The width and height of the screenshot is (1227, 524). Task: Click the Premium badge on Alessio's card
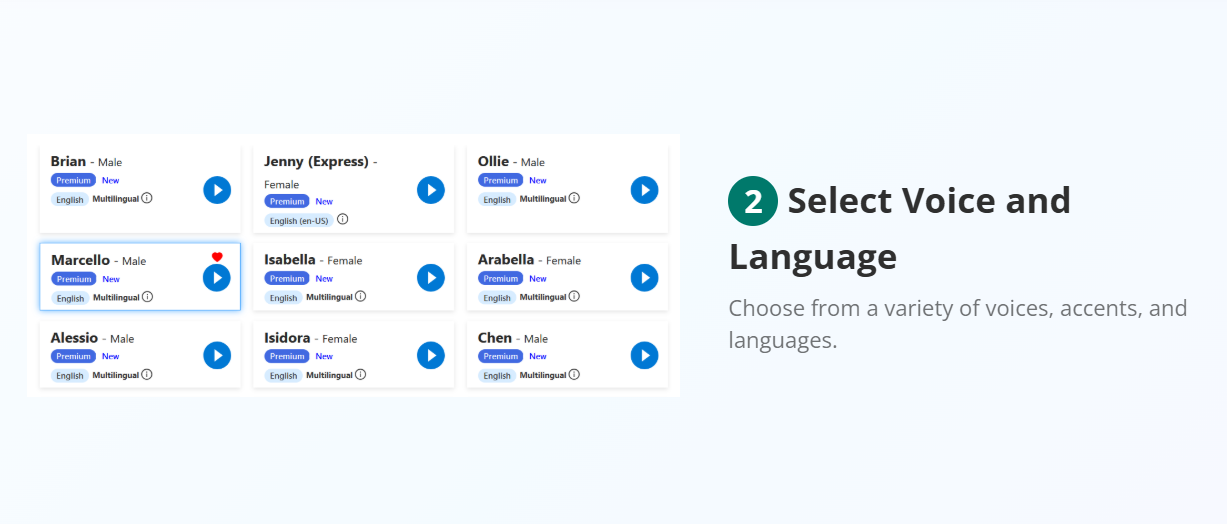pos(73,356)
